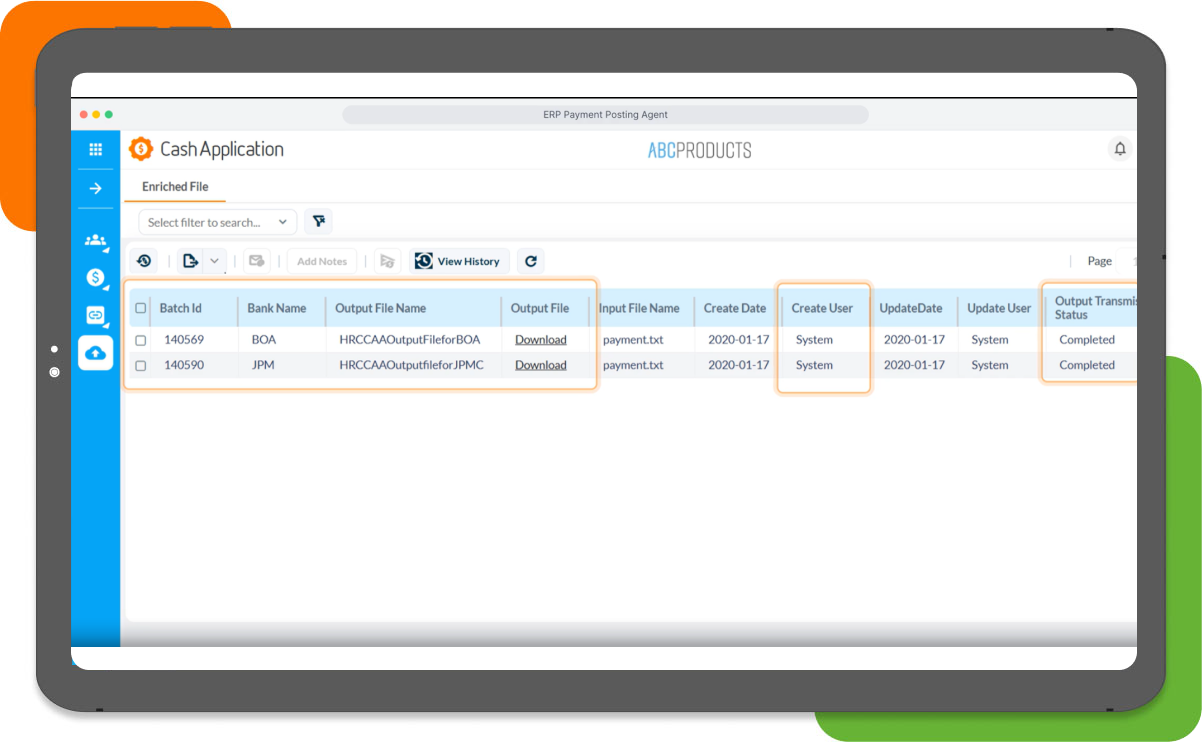The width and height of the screenshot is (1202, 742).
Task: Click the notification bell
Action: 1120,149
